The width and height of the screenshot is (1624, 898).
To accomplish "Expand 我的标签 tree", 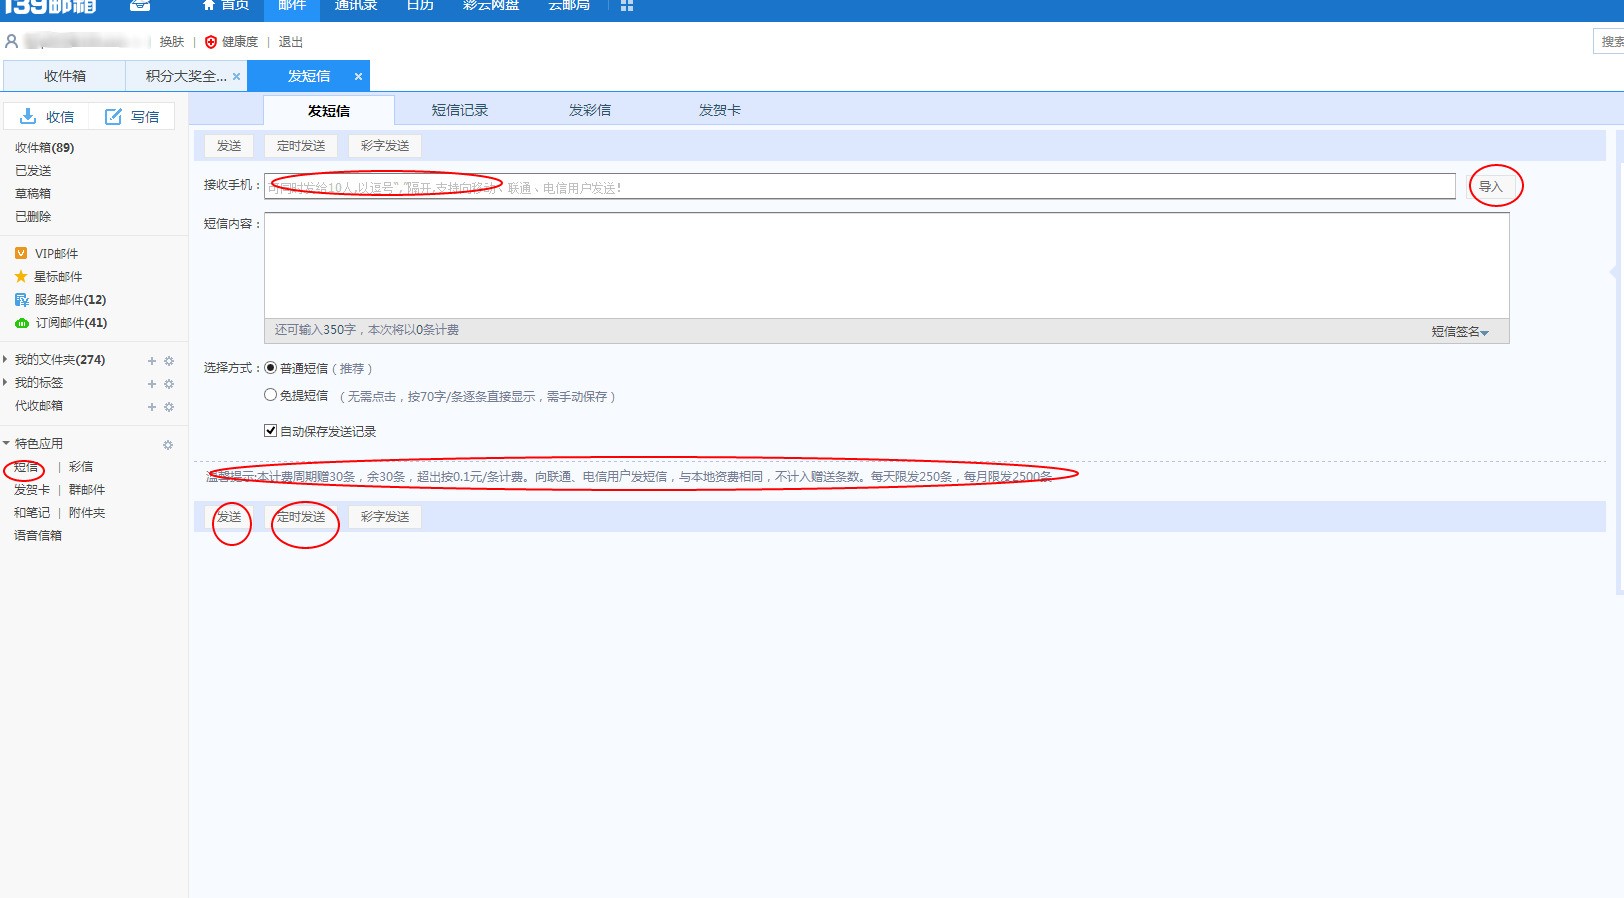I will tap(5, 382).
